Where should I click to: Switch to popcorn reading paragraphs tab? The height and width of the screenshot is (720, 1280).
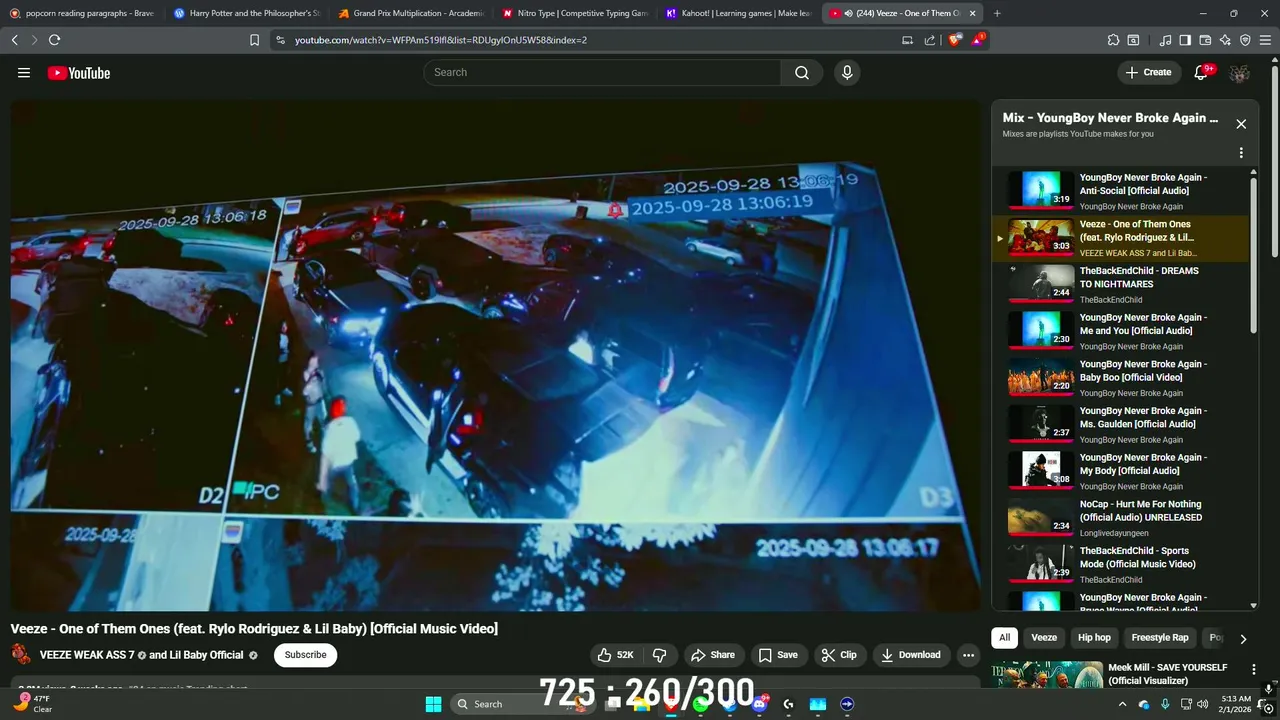(83, 13)
